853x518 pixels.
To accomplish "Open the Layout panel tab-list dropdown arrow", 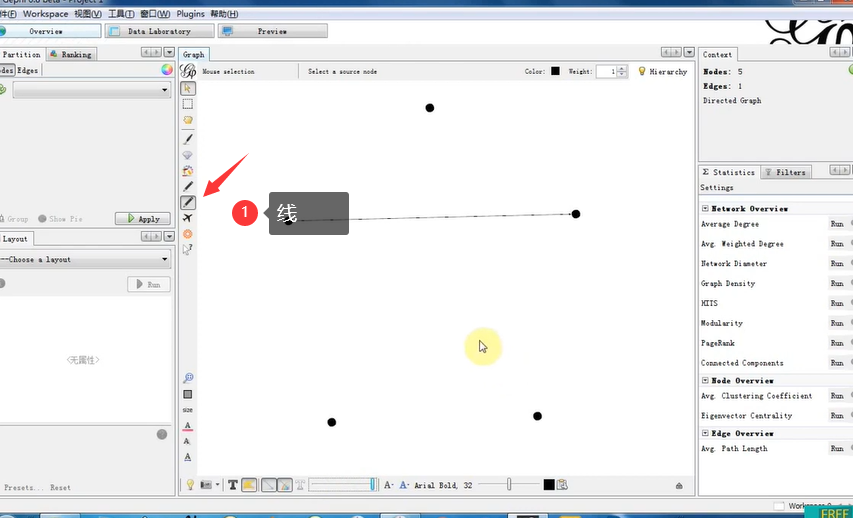I will 169,236.
